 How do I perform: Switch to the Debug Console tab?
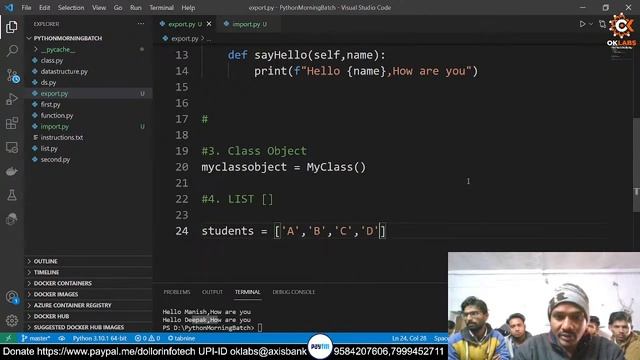[293, 292]
